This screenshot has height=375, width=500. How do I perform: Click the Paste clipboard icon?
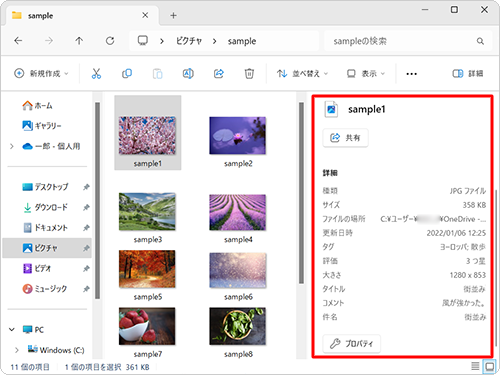[x=158, y=73]
